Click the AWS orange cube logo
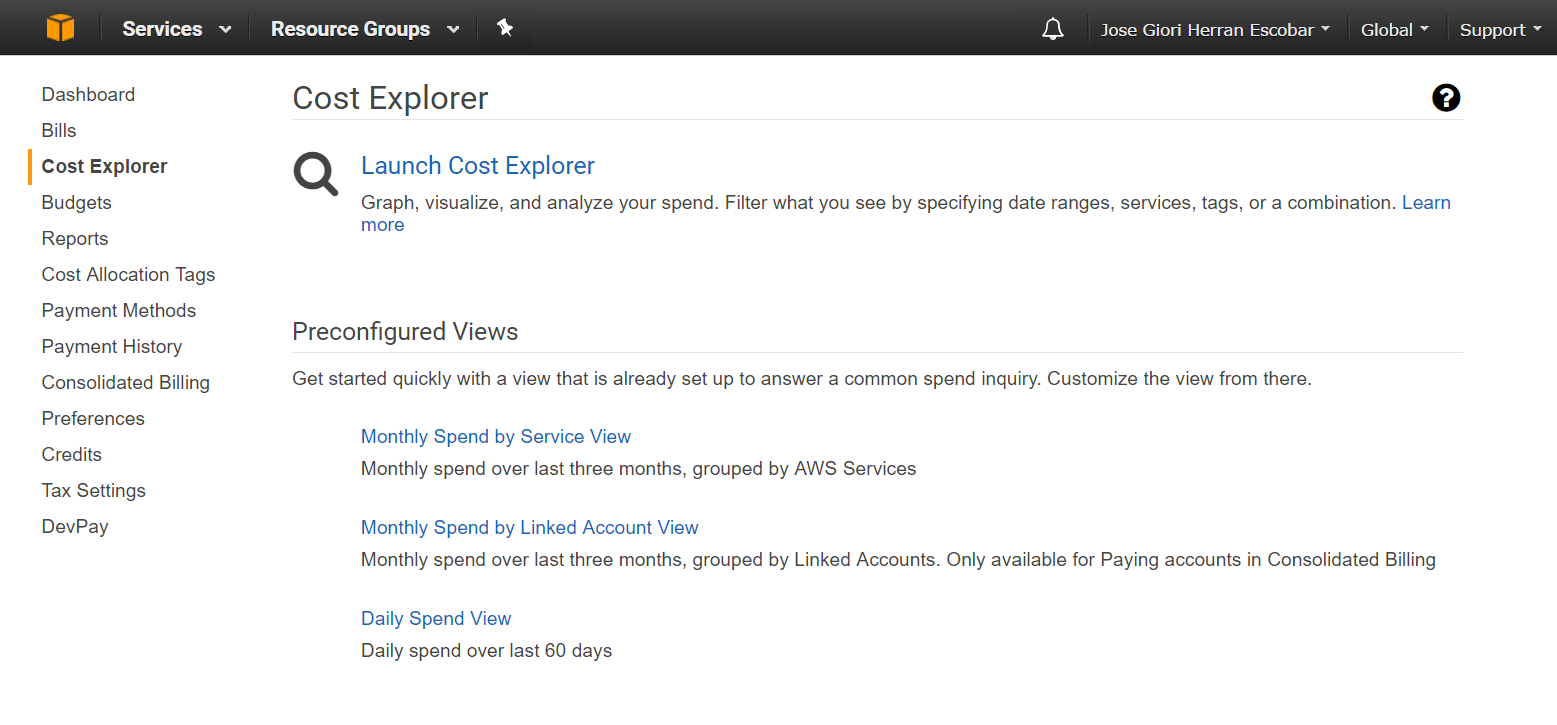This screenshot has width=1557, height=725. click(60, 28)
